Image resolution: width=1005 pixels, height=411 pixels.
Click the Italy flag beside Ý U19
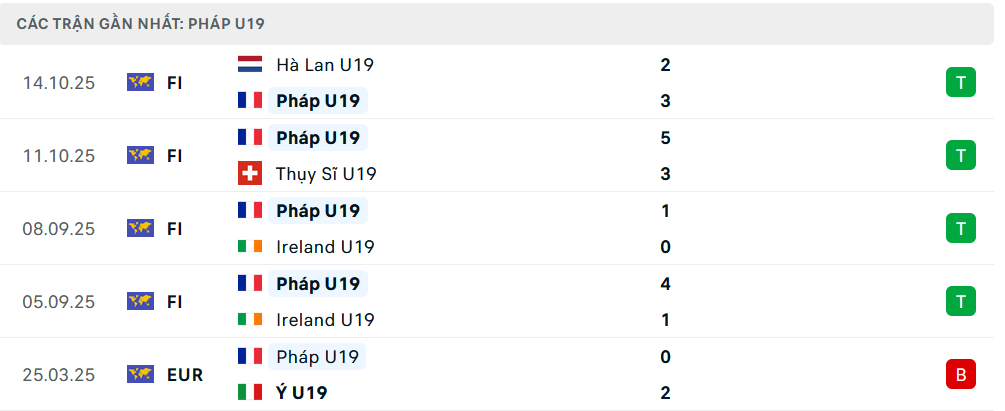click(x=250, y=393)
